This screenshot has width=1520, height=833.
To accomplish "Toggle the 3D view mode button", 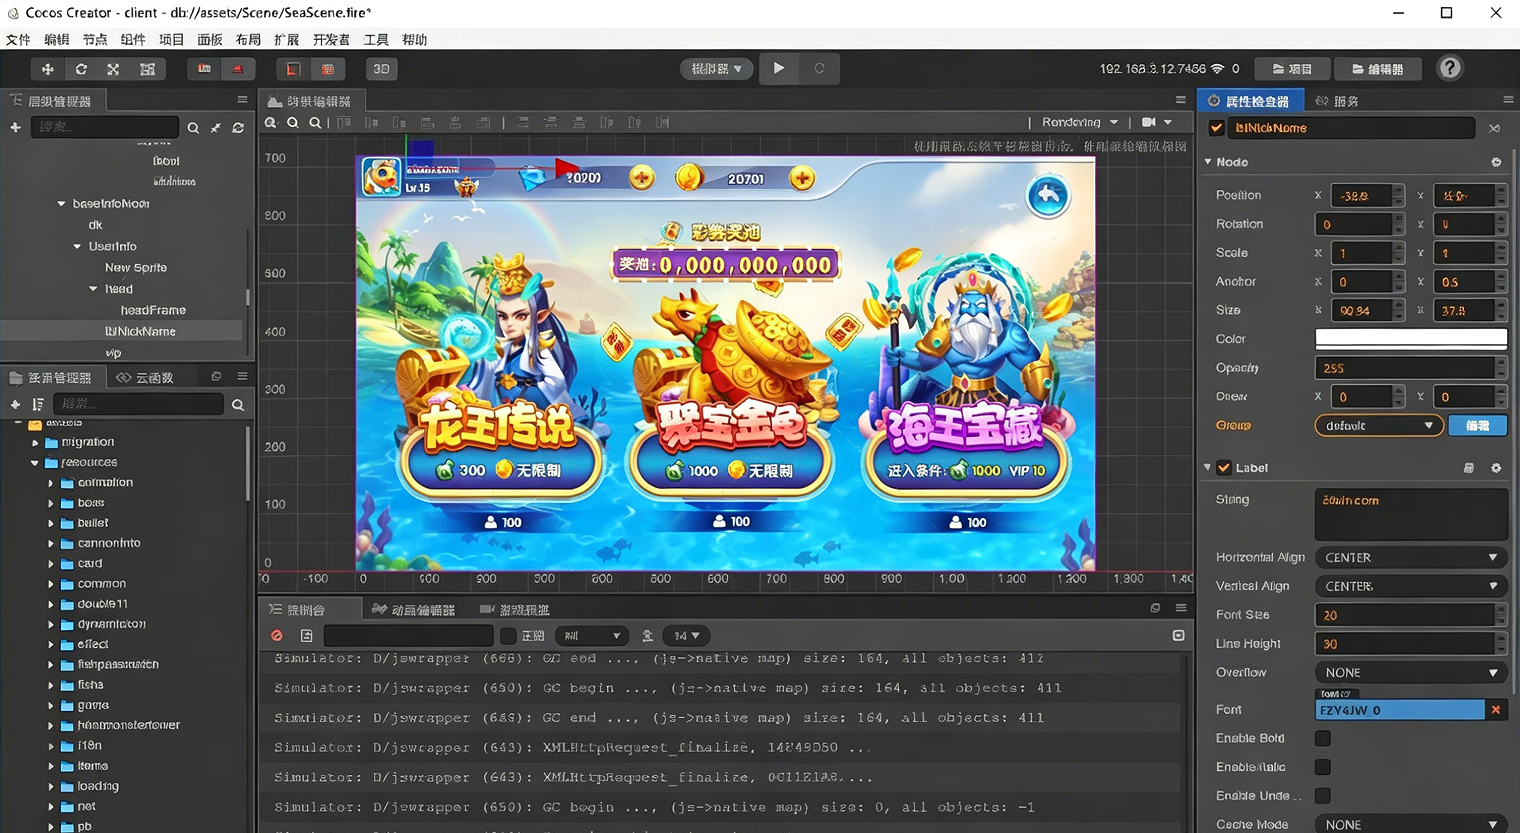I will pyautogui.click(x=381, y=69).
